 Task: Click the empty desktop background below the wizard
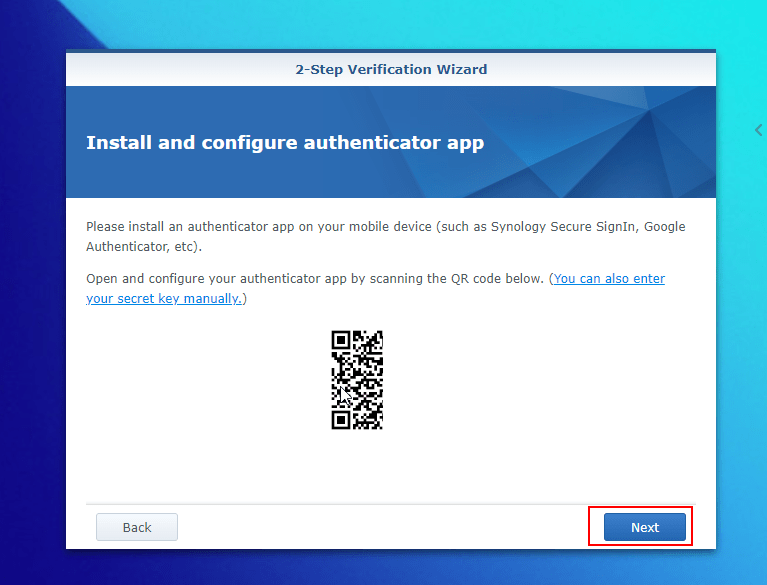tap(391, 567)
